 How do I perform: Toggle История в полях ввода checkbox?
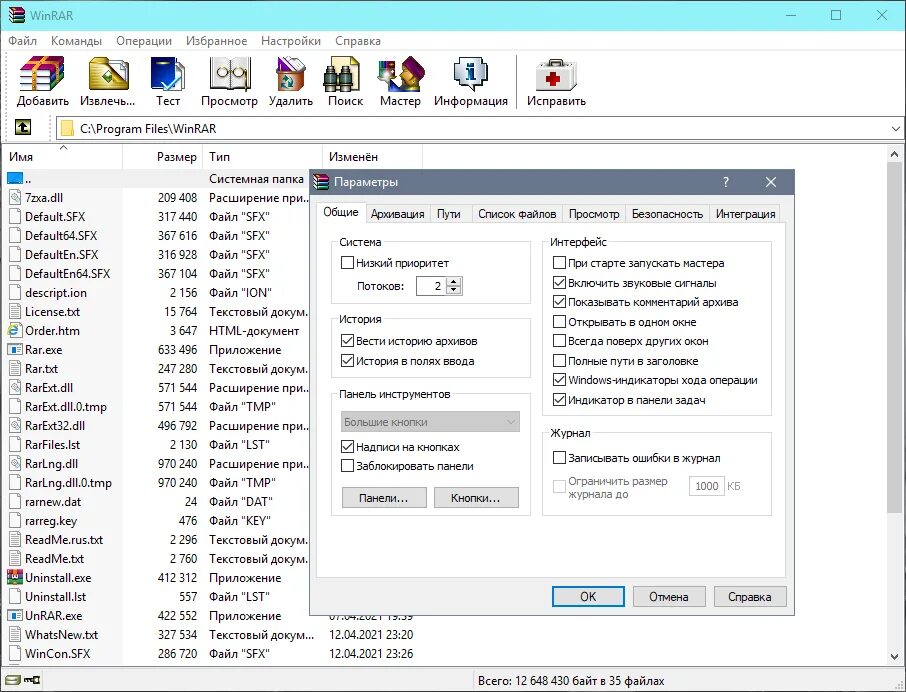click(347, 361)
